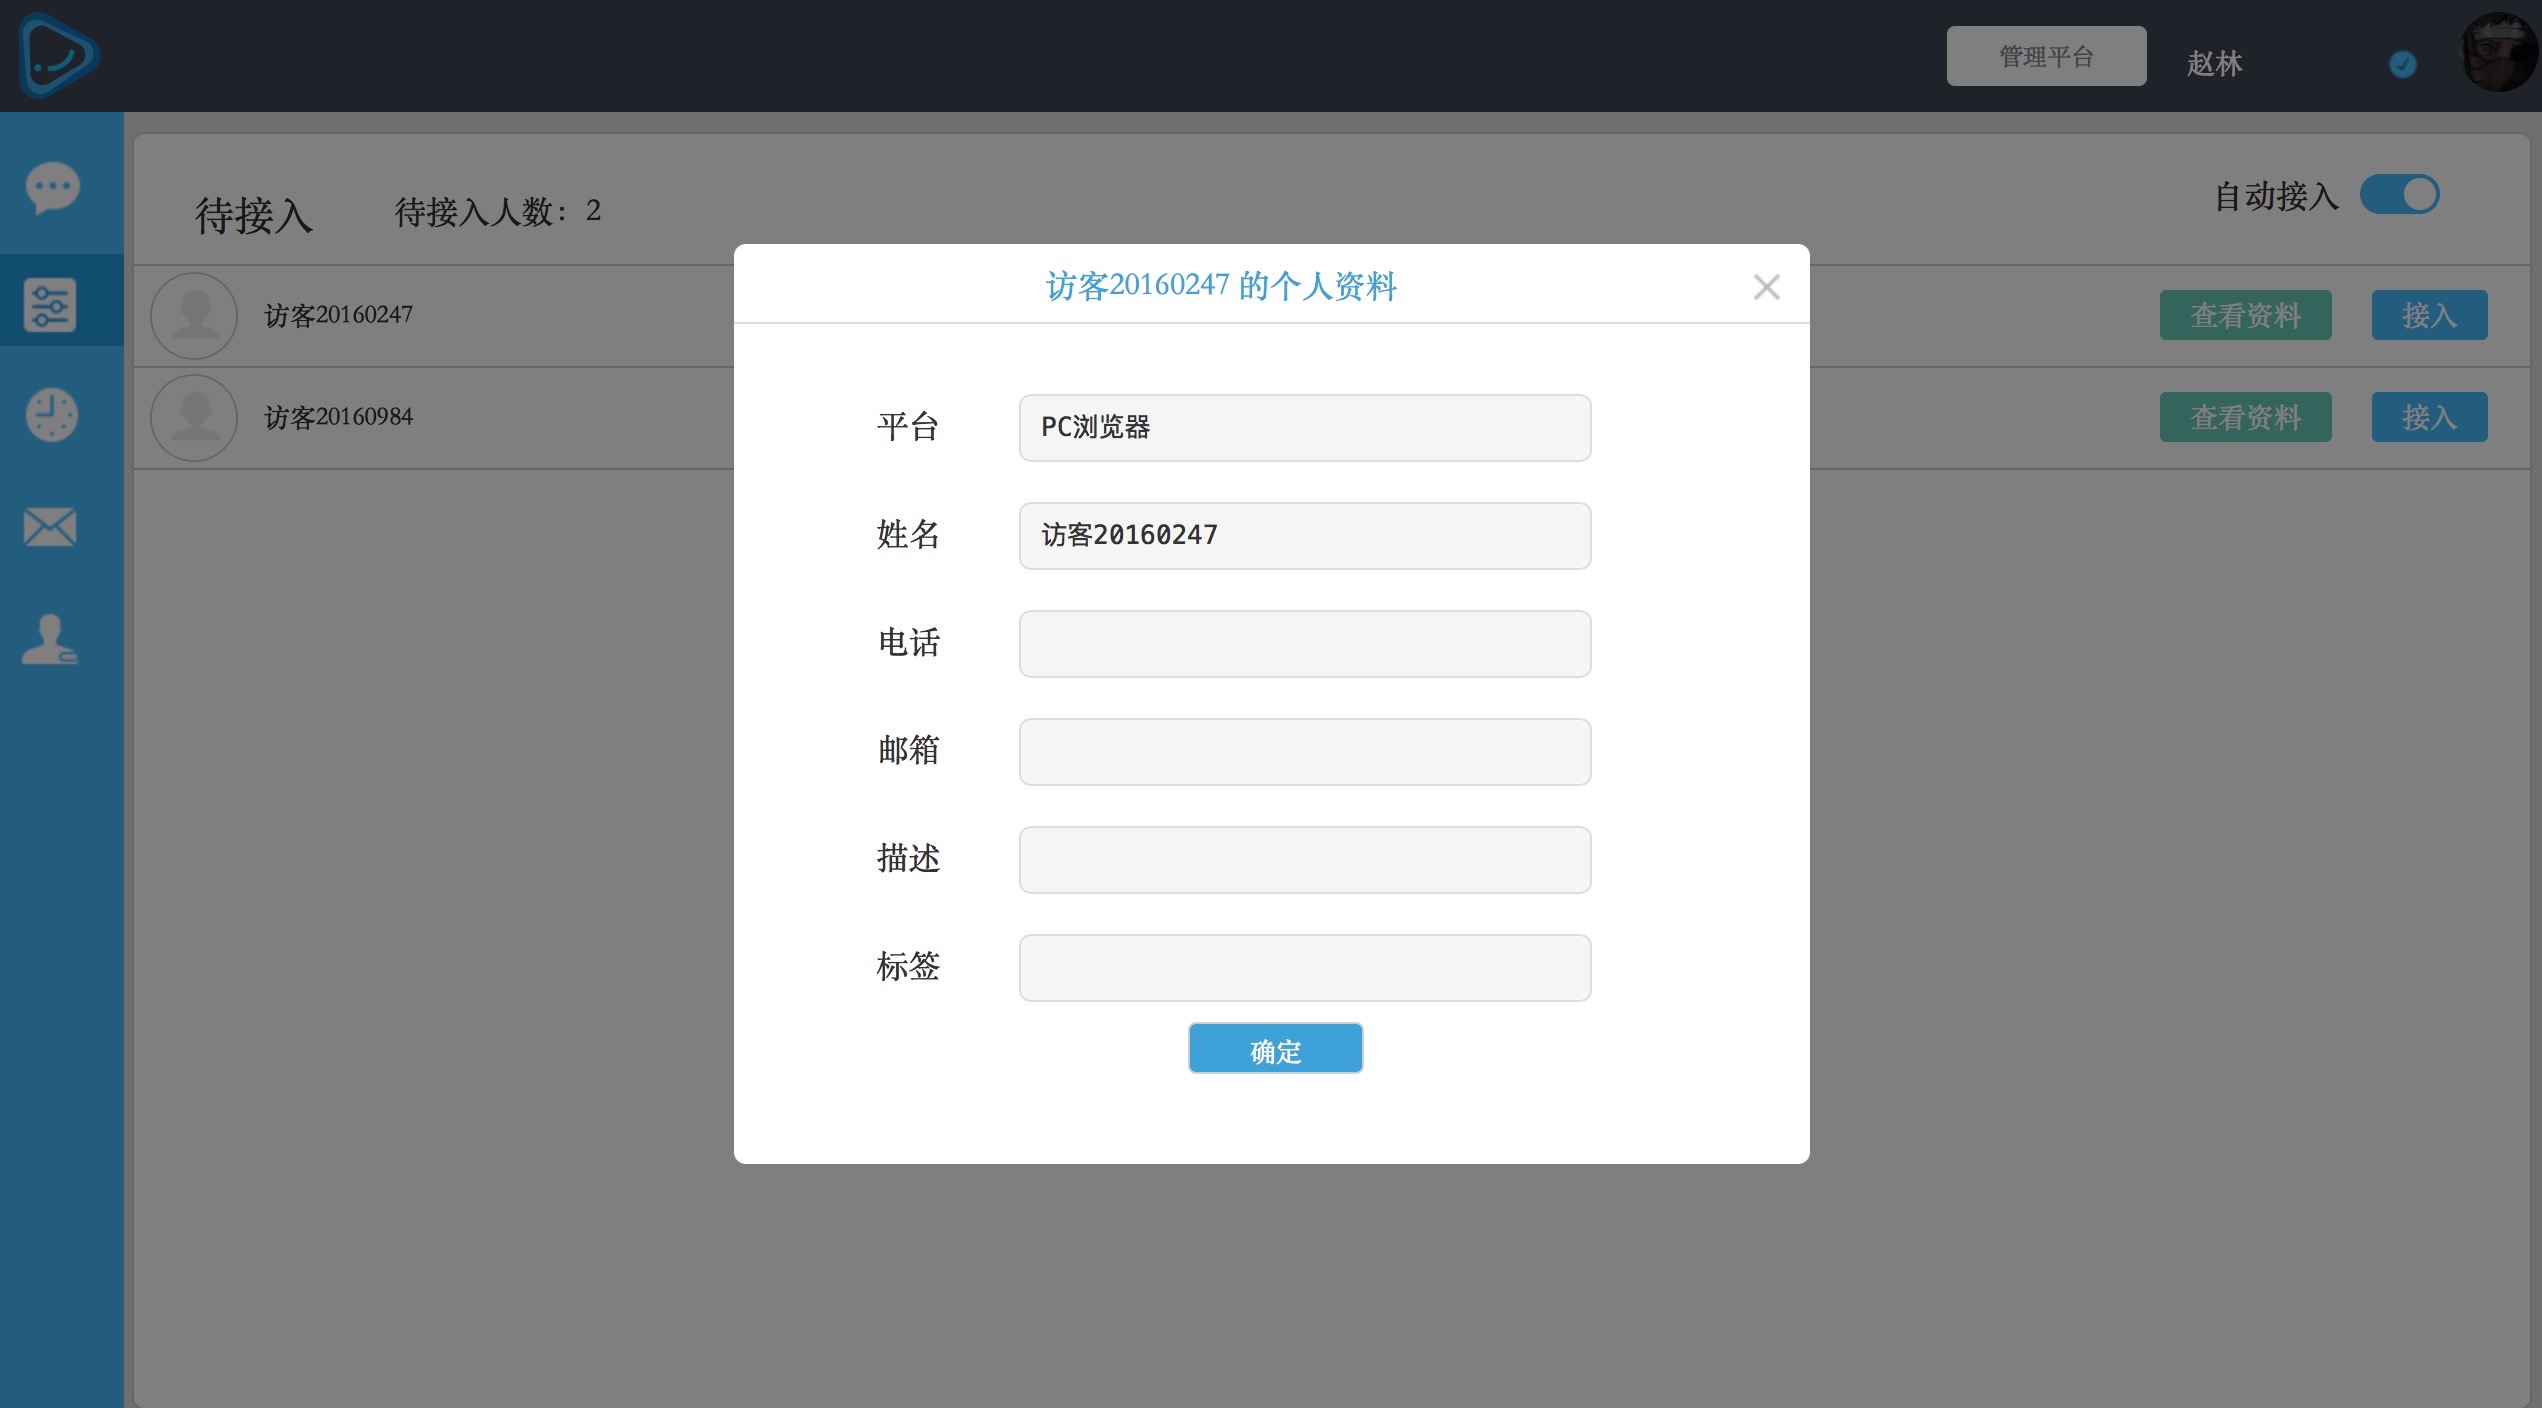Click the 描述 input field
This screenshot has width=2542, height=1408.
click(x=1304, y=860)
